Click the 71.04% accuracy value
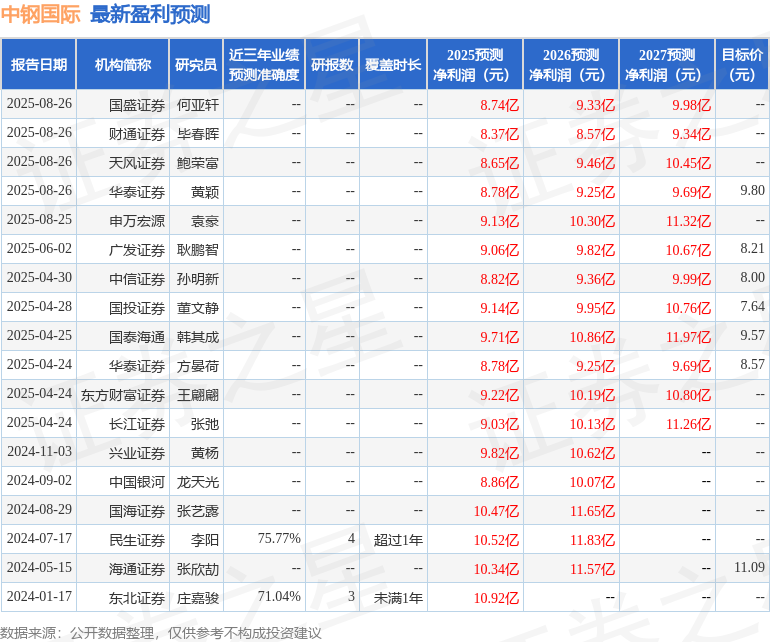The image size is (770, 642). tap(279, 596)
